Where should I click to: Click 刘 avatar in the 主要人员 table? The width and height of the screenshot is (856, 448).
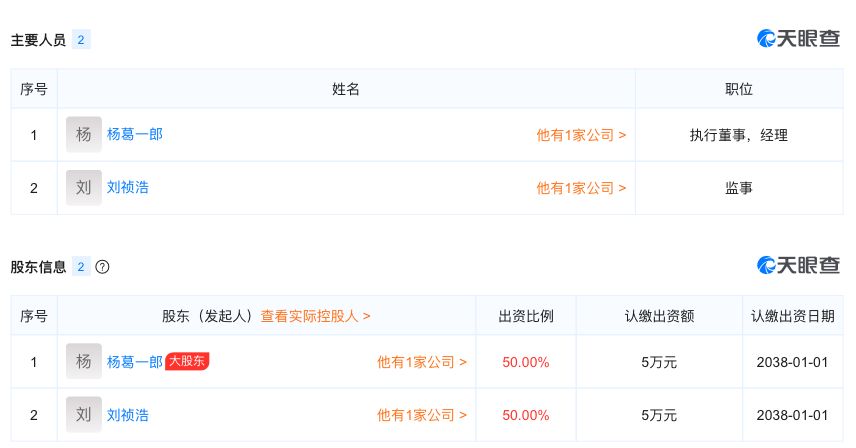(x=84, y=188)
